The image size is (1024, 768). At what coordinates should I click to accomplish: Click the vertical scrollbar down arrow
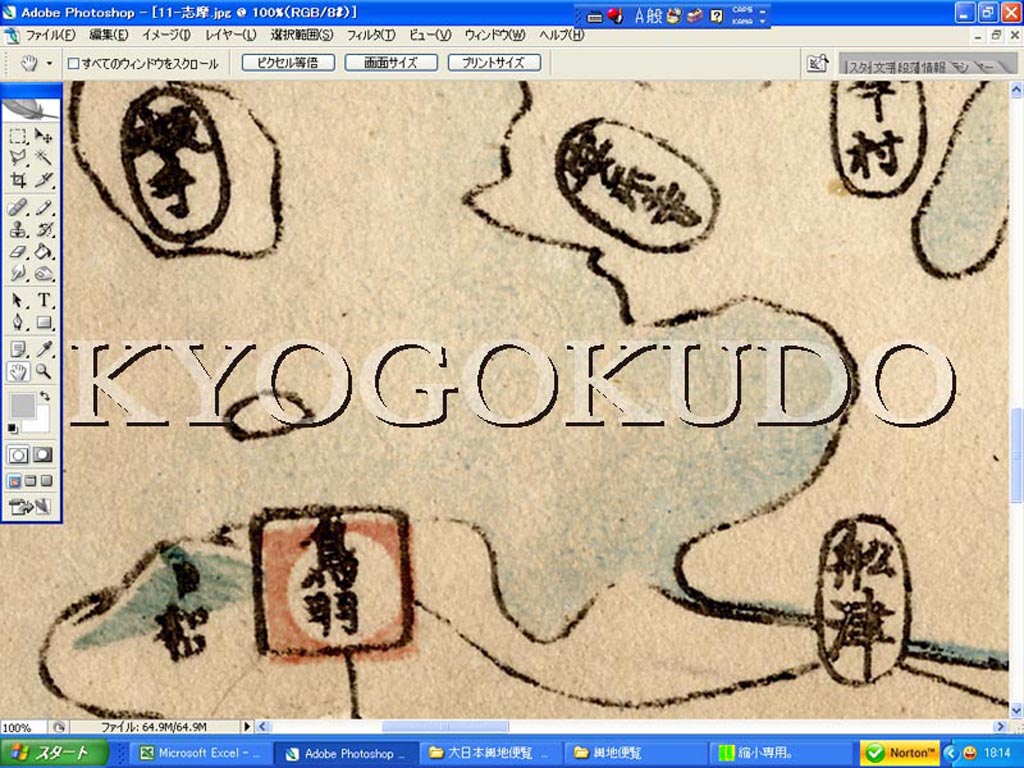click(1016, 710)
